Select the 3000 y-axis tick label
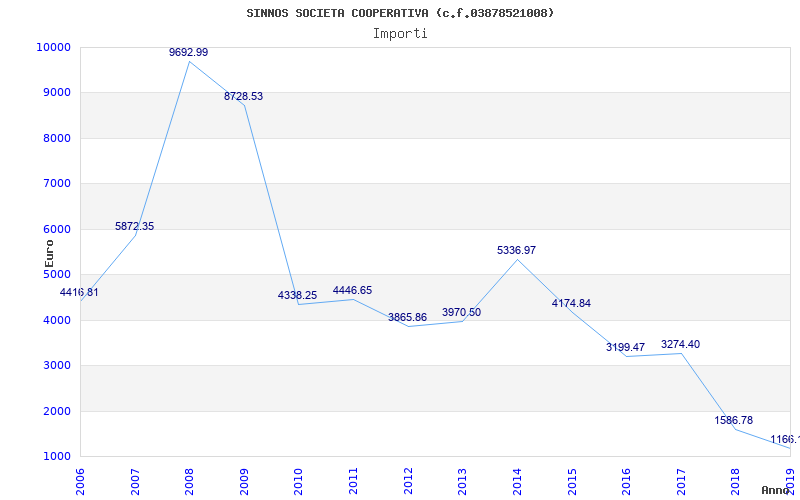The width and height of the screenshot is (800, 500). 56,366
